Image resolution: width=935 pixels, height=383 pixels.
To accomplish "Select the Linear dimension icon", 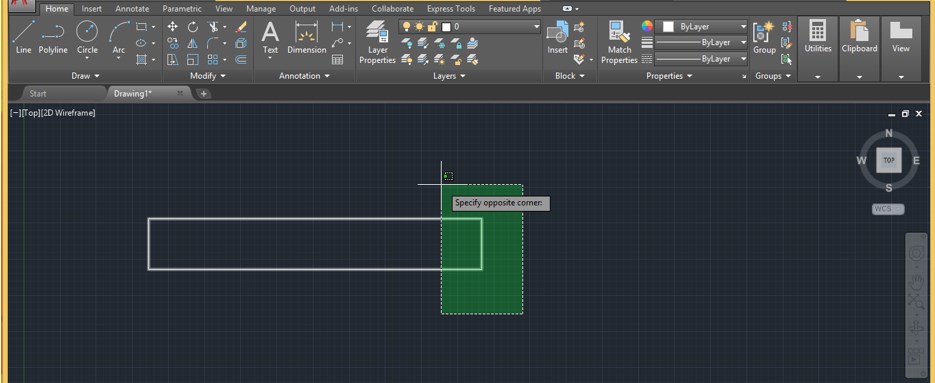I will click(x=338, y=27).
